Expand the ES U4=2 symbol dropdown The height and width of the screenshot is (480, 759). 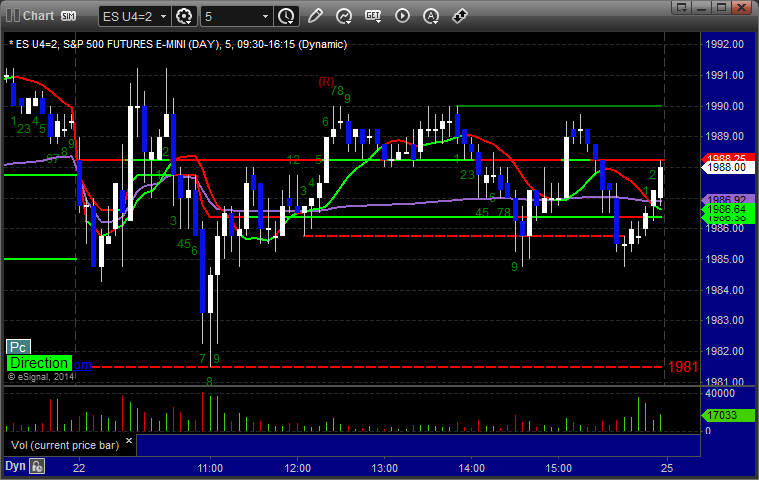click(164, 16)
